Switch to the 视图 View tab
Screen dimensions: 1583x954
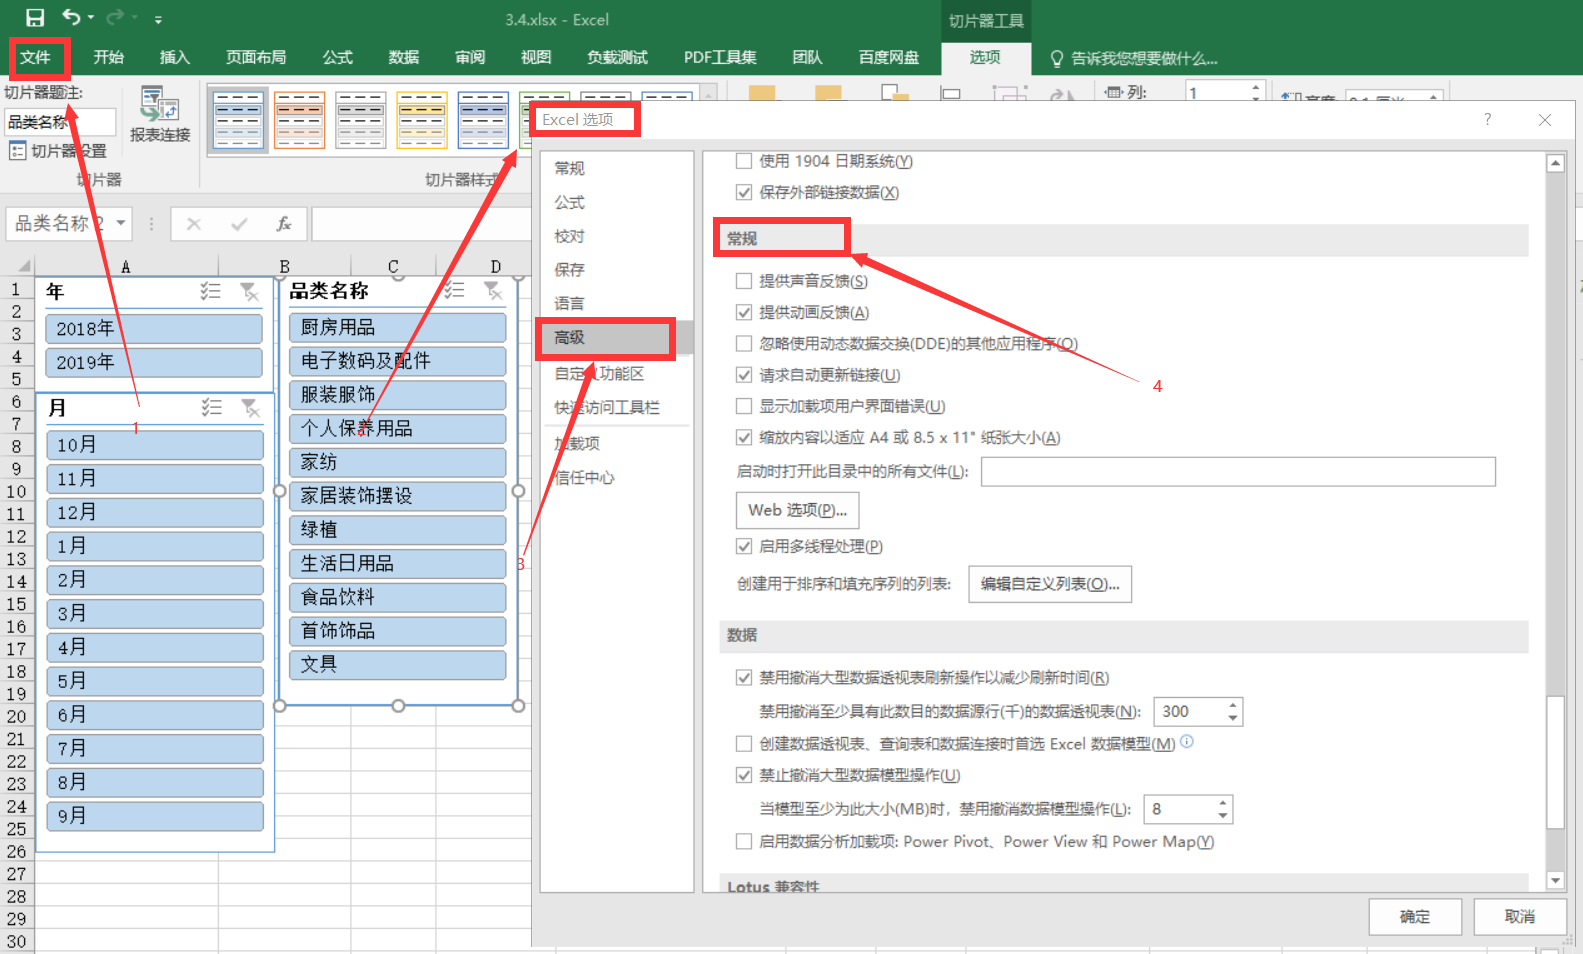(536, 57)
